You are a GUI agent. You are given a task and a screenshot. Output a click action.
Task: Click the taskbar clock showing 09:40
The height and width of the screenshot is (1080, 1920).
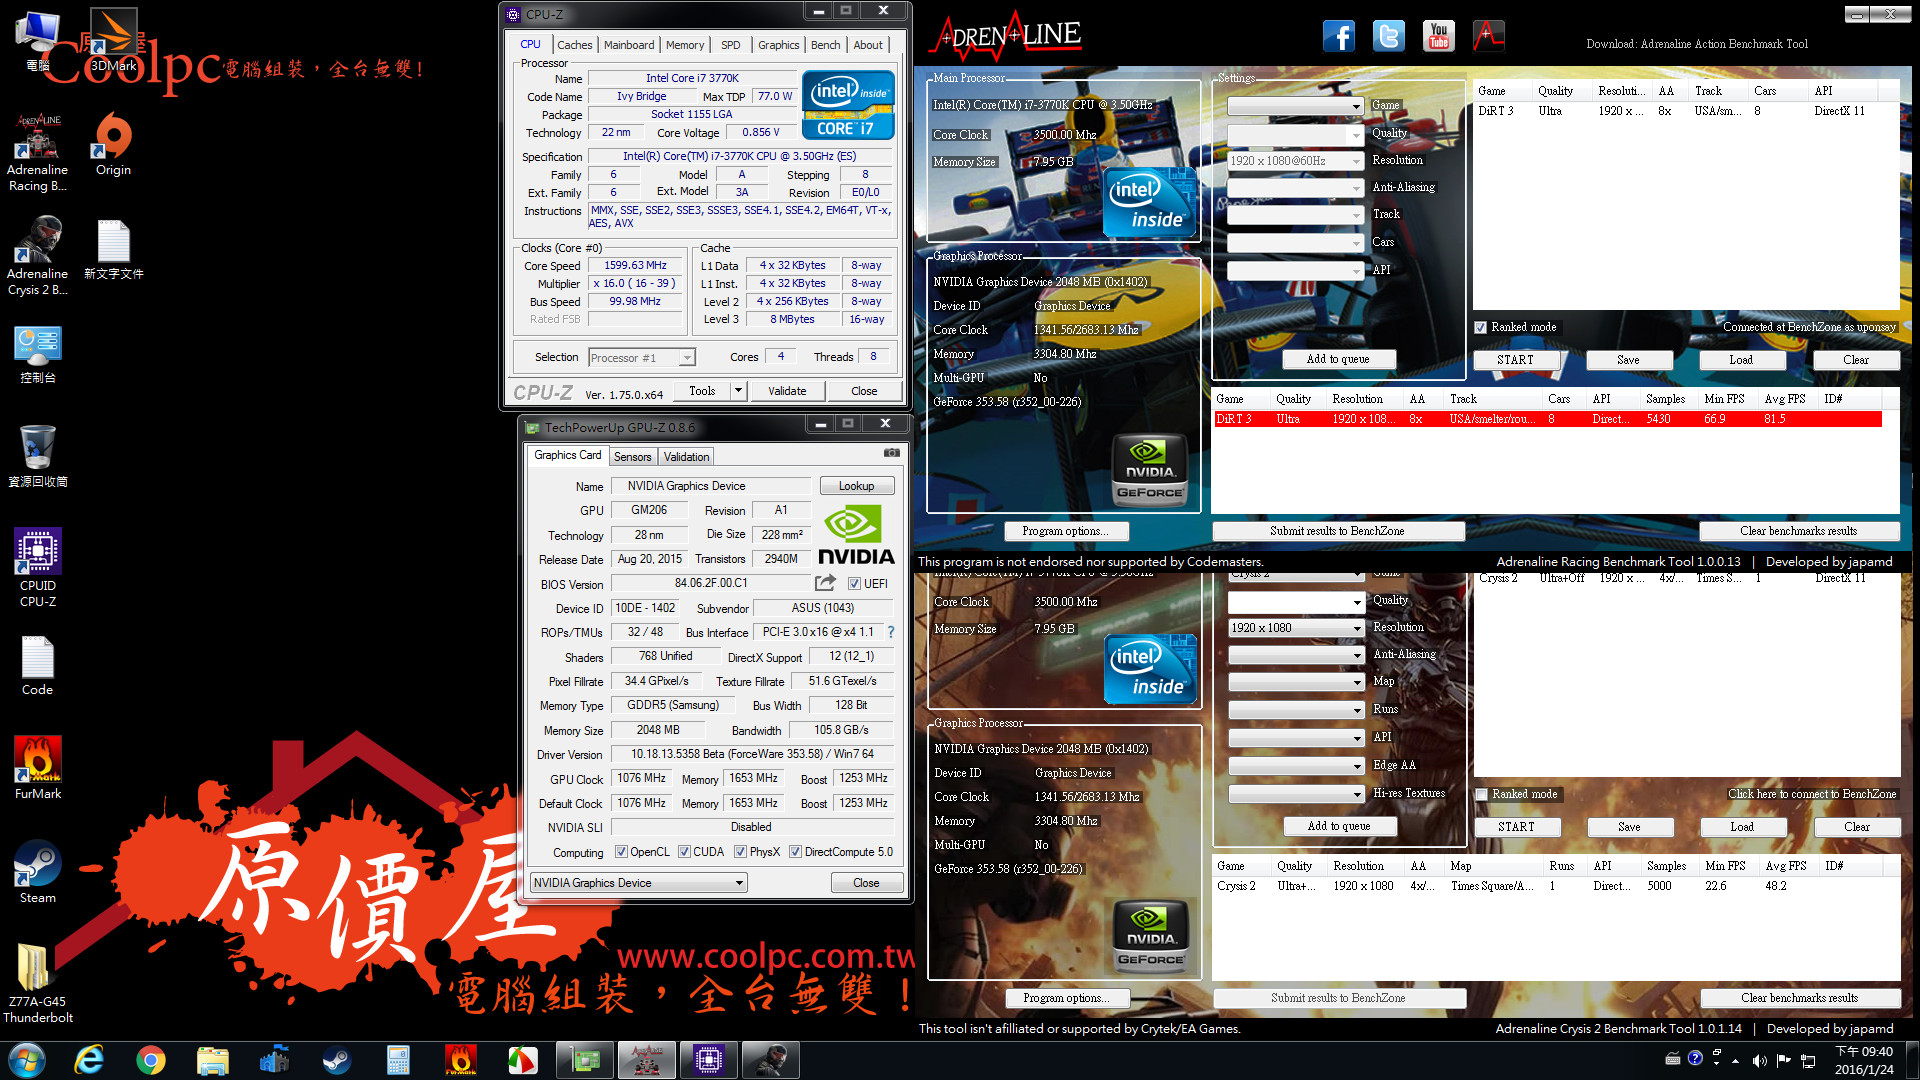1863,1060
